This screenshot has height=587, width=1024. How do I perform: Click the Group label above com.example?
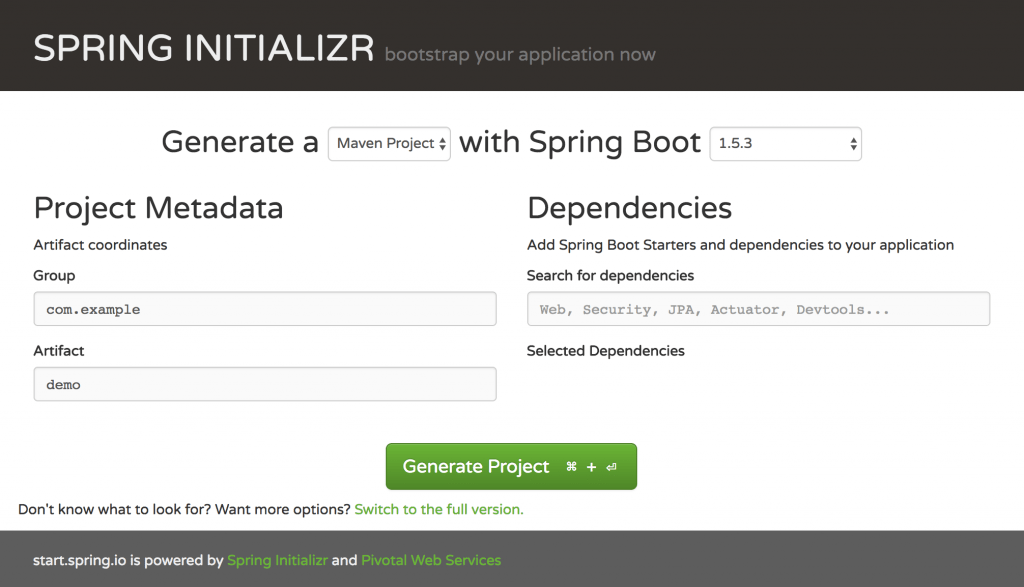(x=54, y=275)
